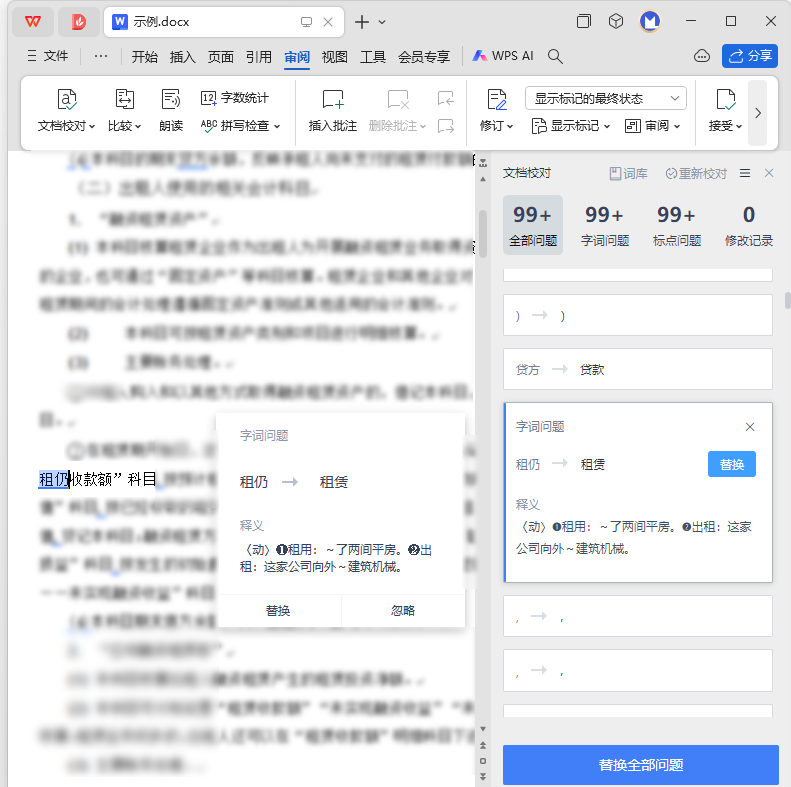Open the 字数统计 word count tool
The height and width of the screenshot is (787, 791).
pos(234,98)
